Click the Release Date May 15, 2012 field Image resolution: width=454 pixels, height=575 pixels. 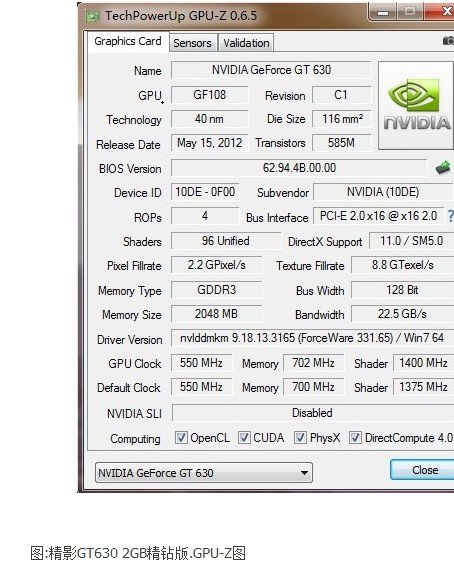point(209,143)
